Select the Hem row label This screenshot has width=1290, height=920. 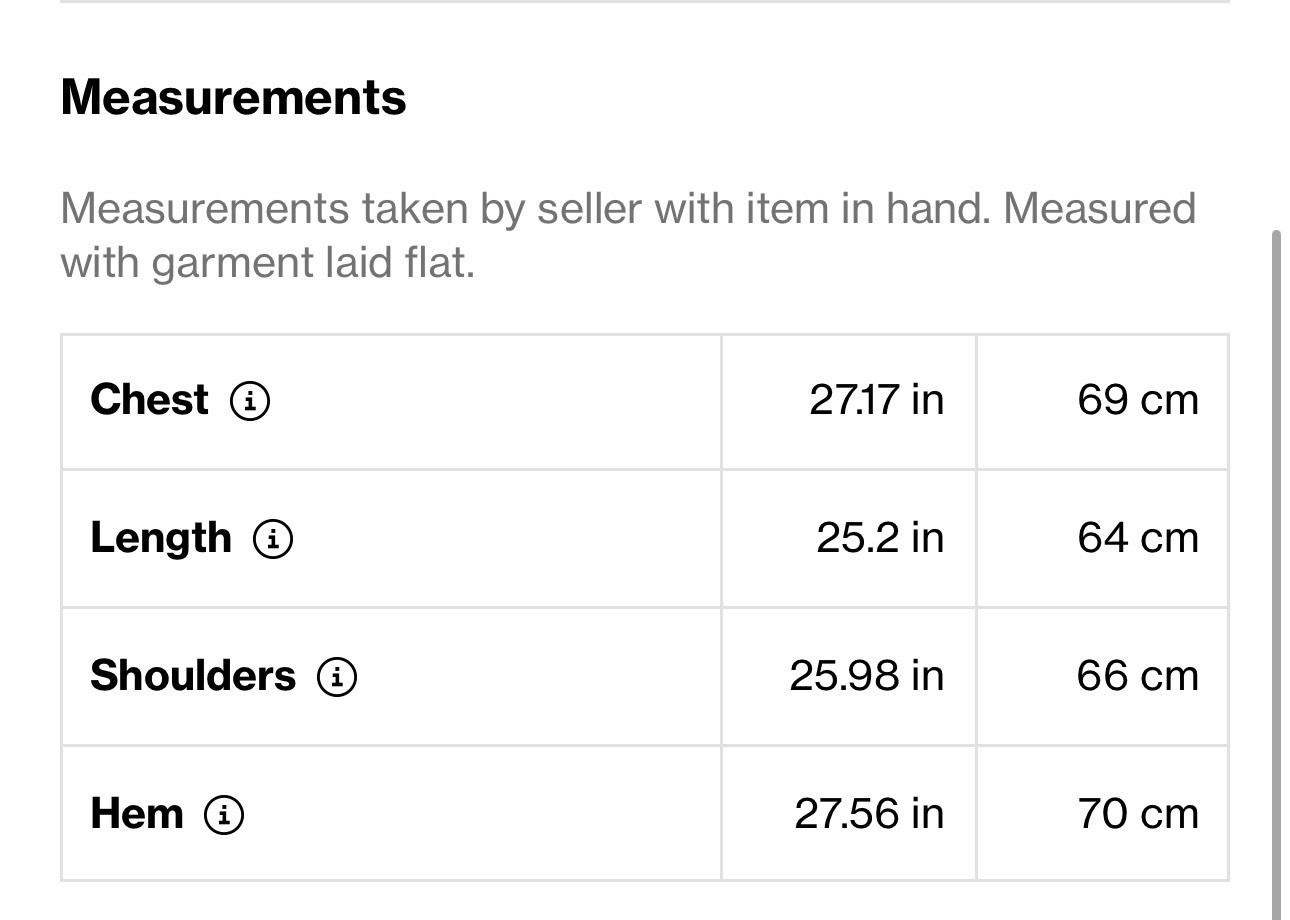pos(137,813)
